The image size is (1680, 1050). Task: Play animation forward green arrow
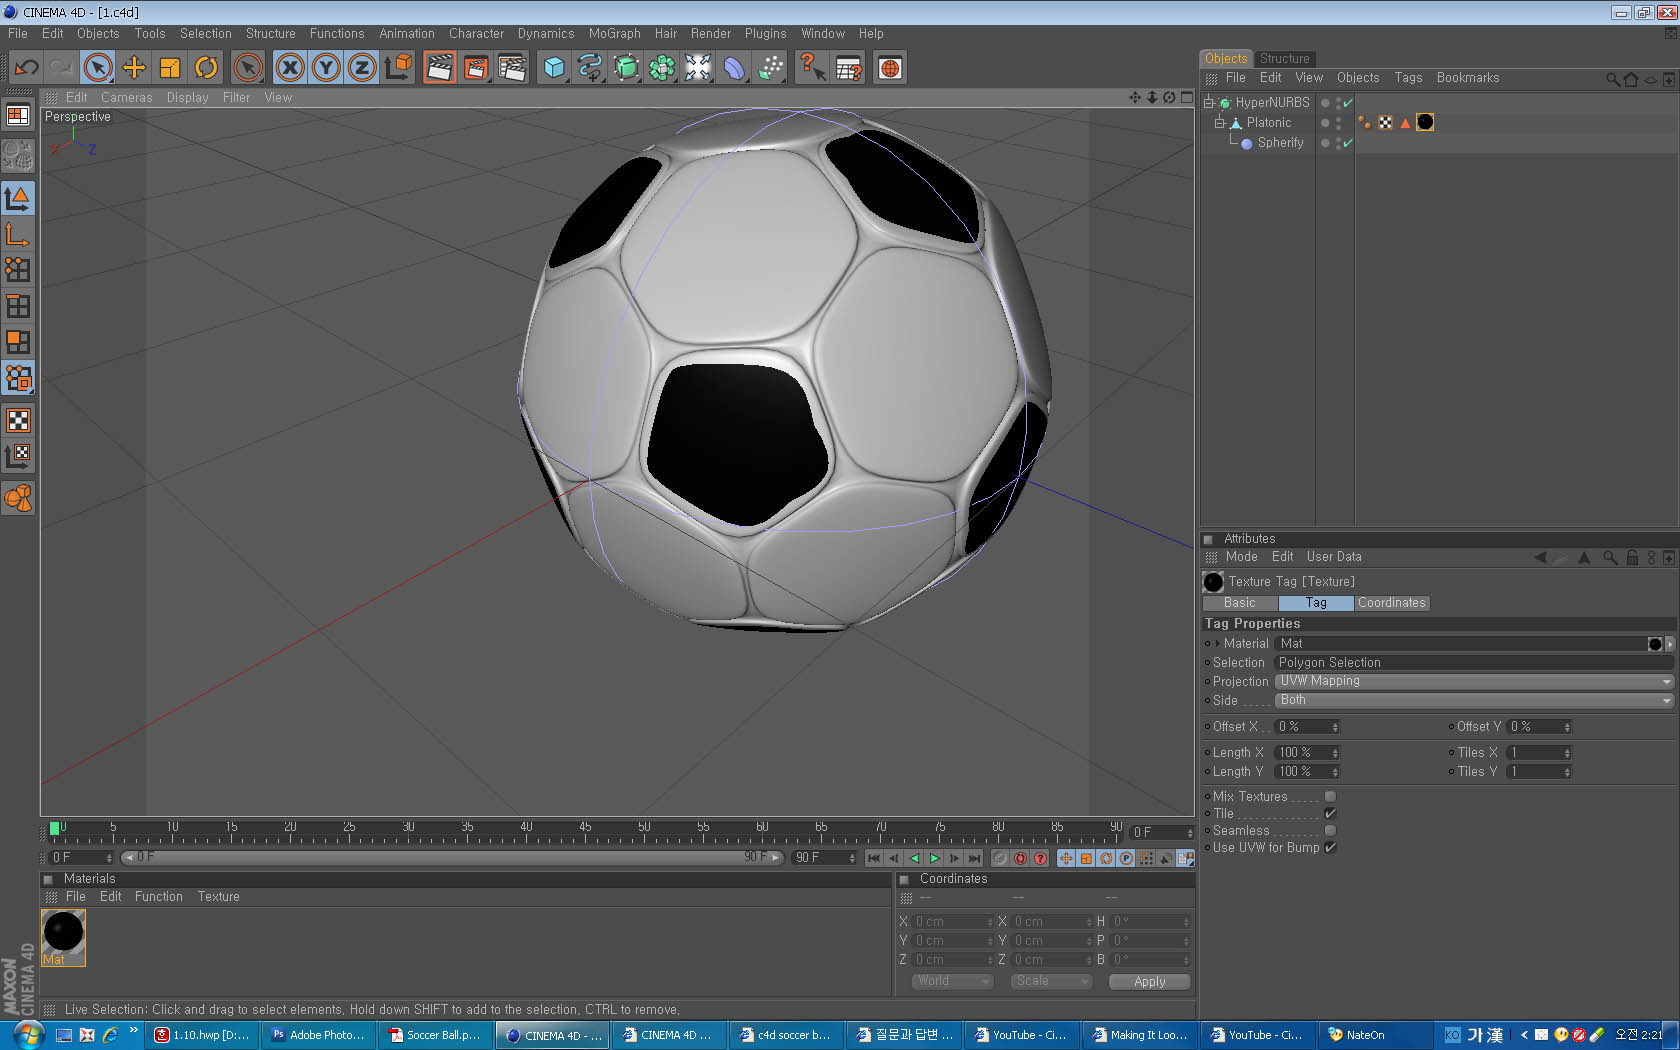click(x=934, y=858)
